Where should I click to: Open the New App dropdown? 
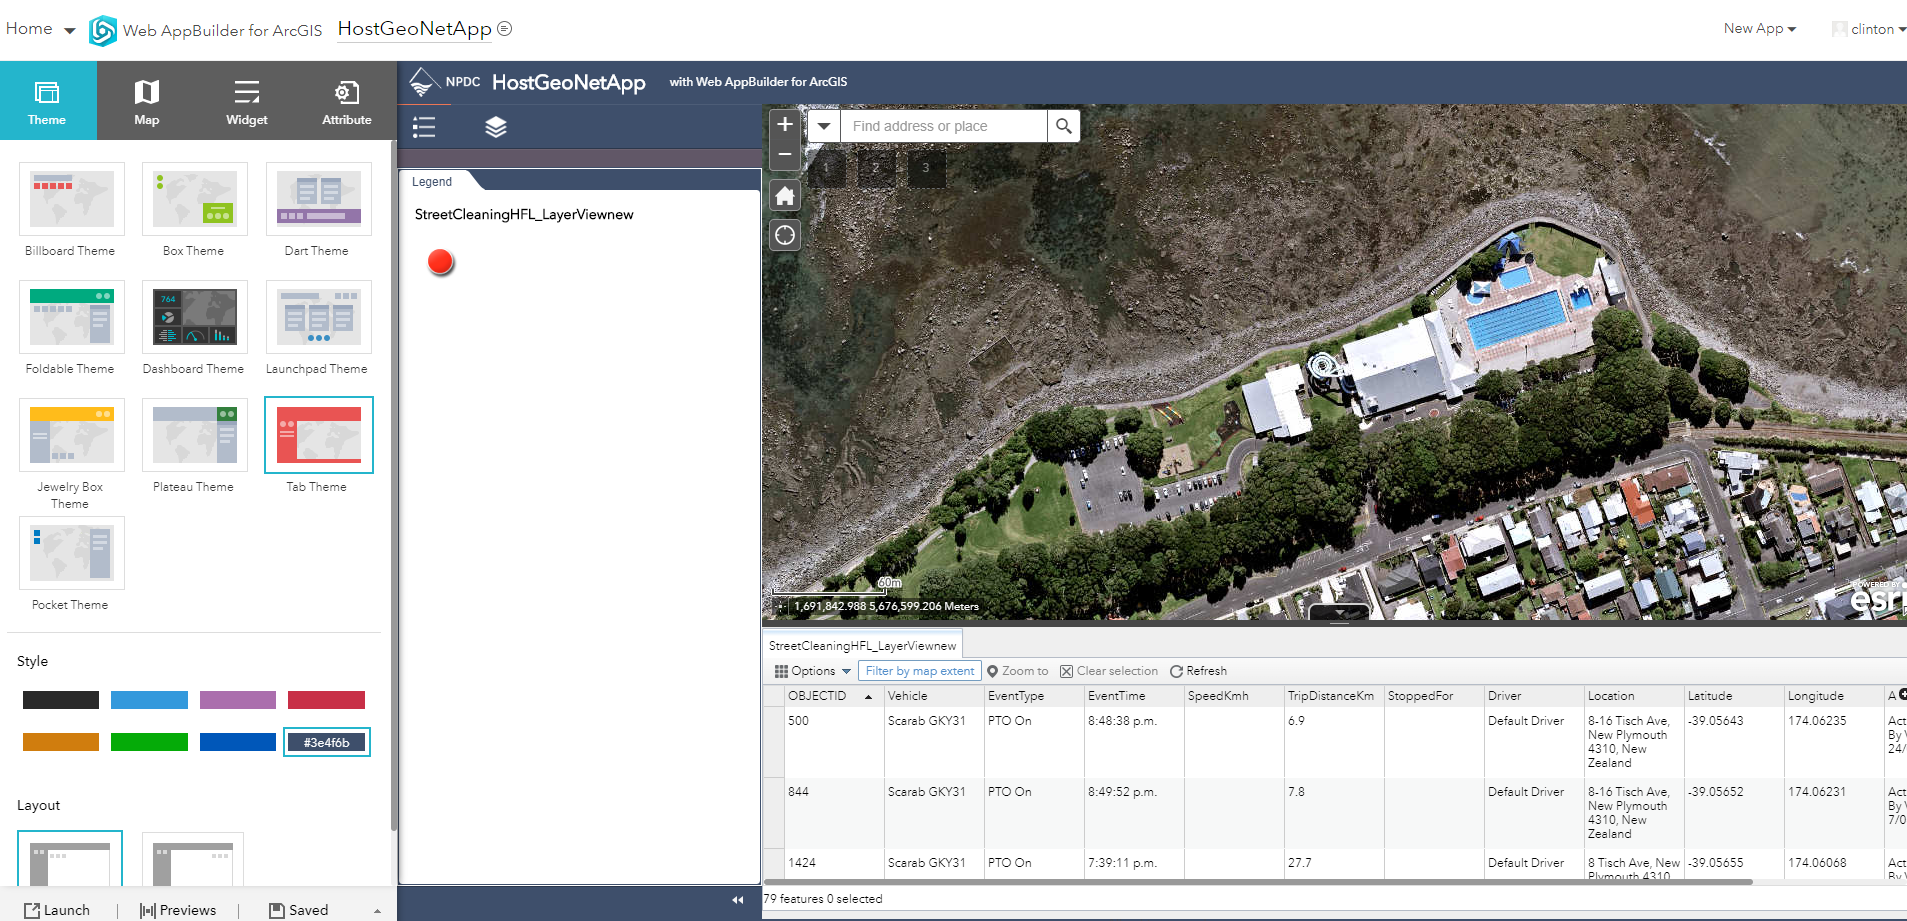pos(1759,29)
